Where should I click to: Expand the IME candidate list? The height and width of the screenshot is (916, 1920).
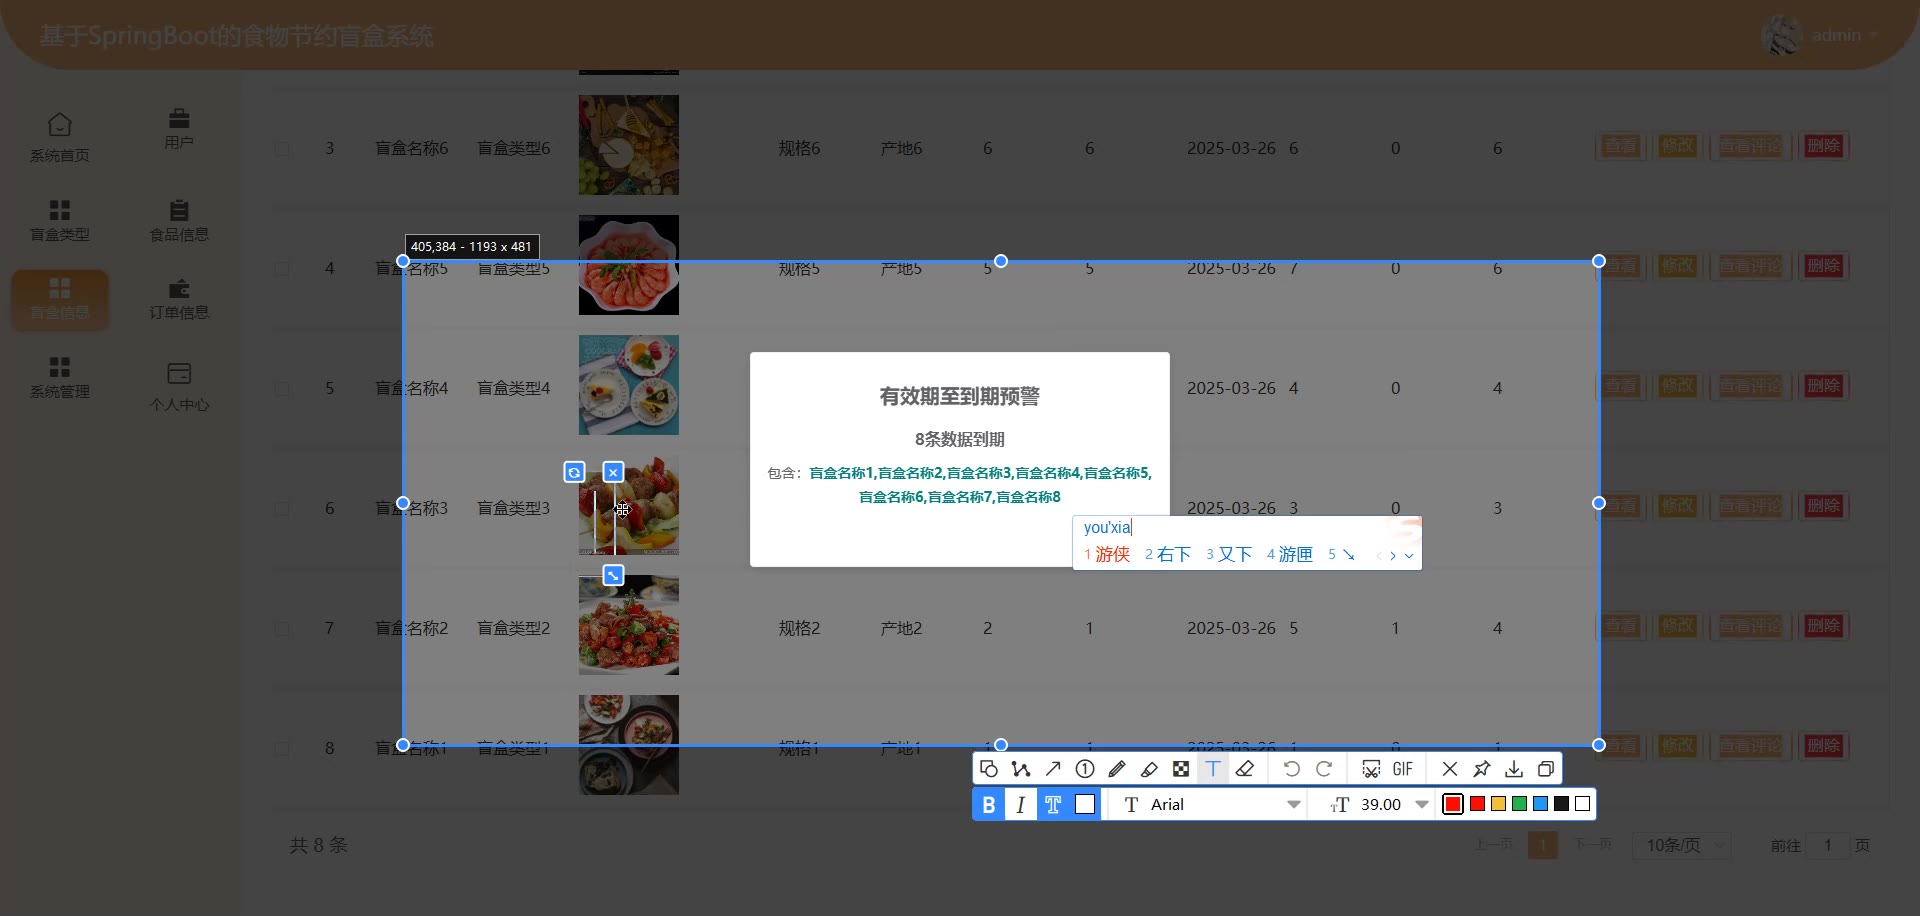1409,556
